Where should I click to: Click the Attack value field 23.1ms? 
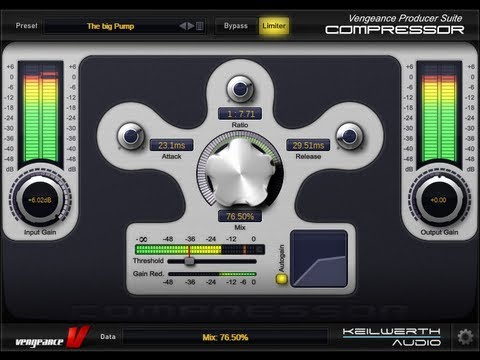click(x=171, y=145)
